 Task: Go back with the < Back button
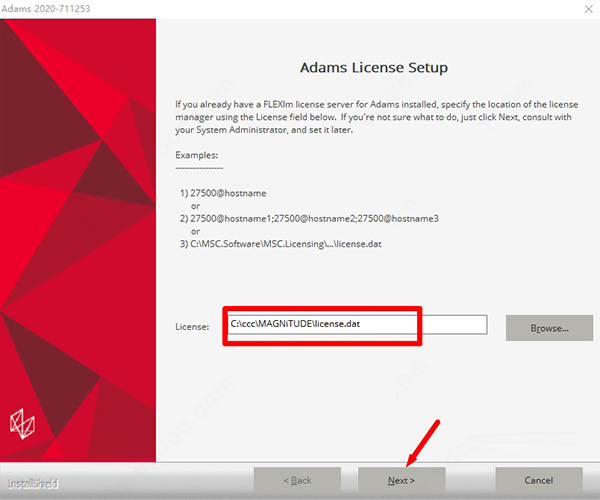coord(297,481)
